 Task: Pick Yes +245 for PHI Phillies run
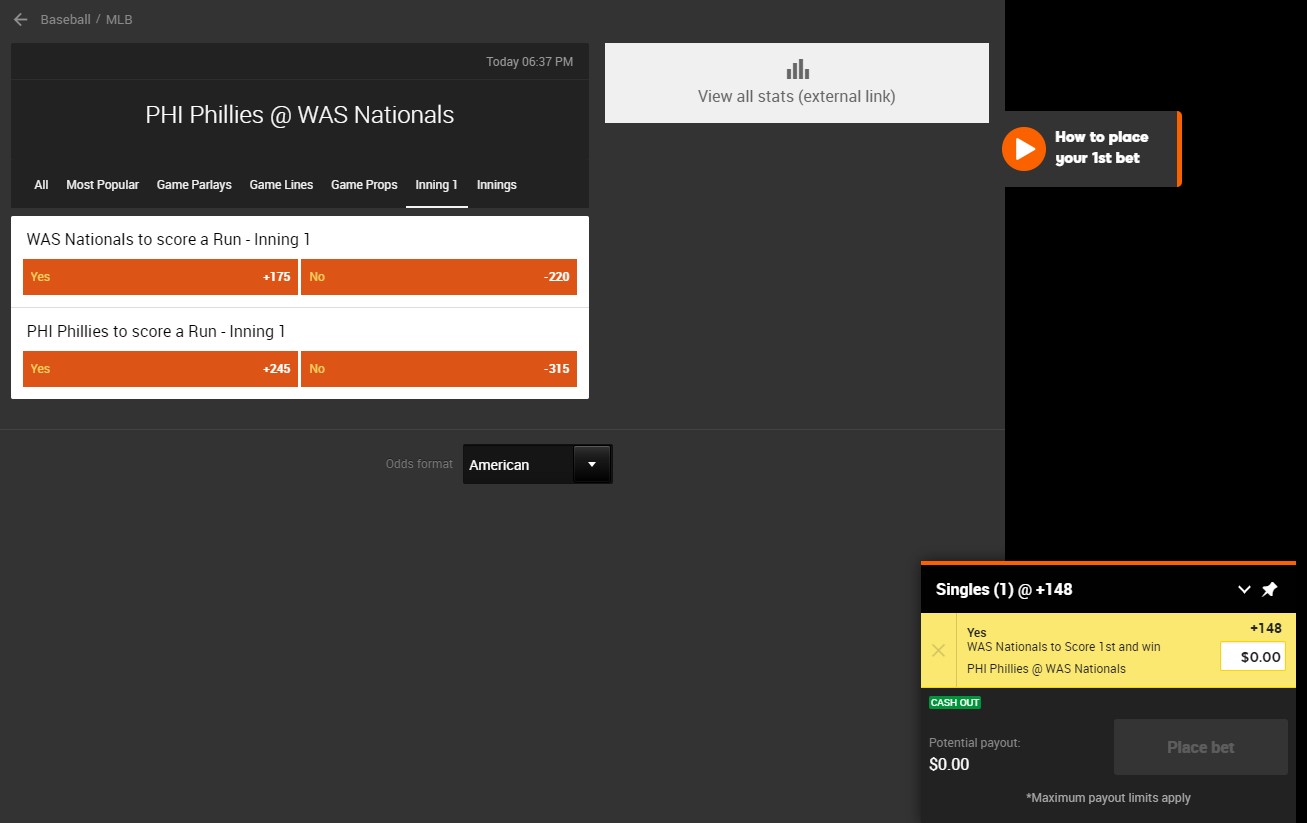pyautogui.click(x=160, y=369)
